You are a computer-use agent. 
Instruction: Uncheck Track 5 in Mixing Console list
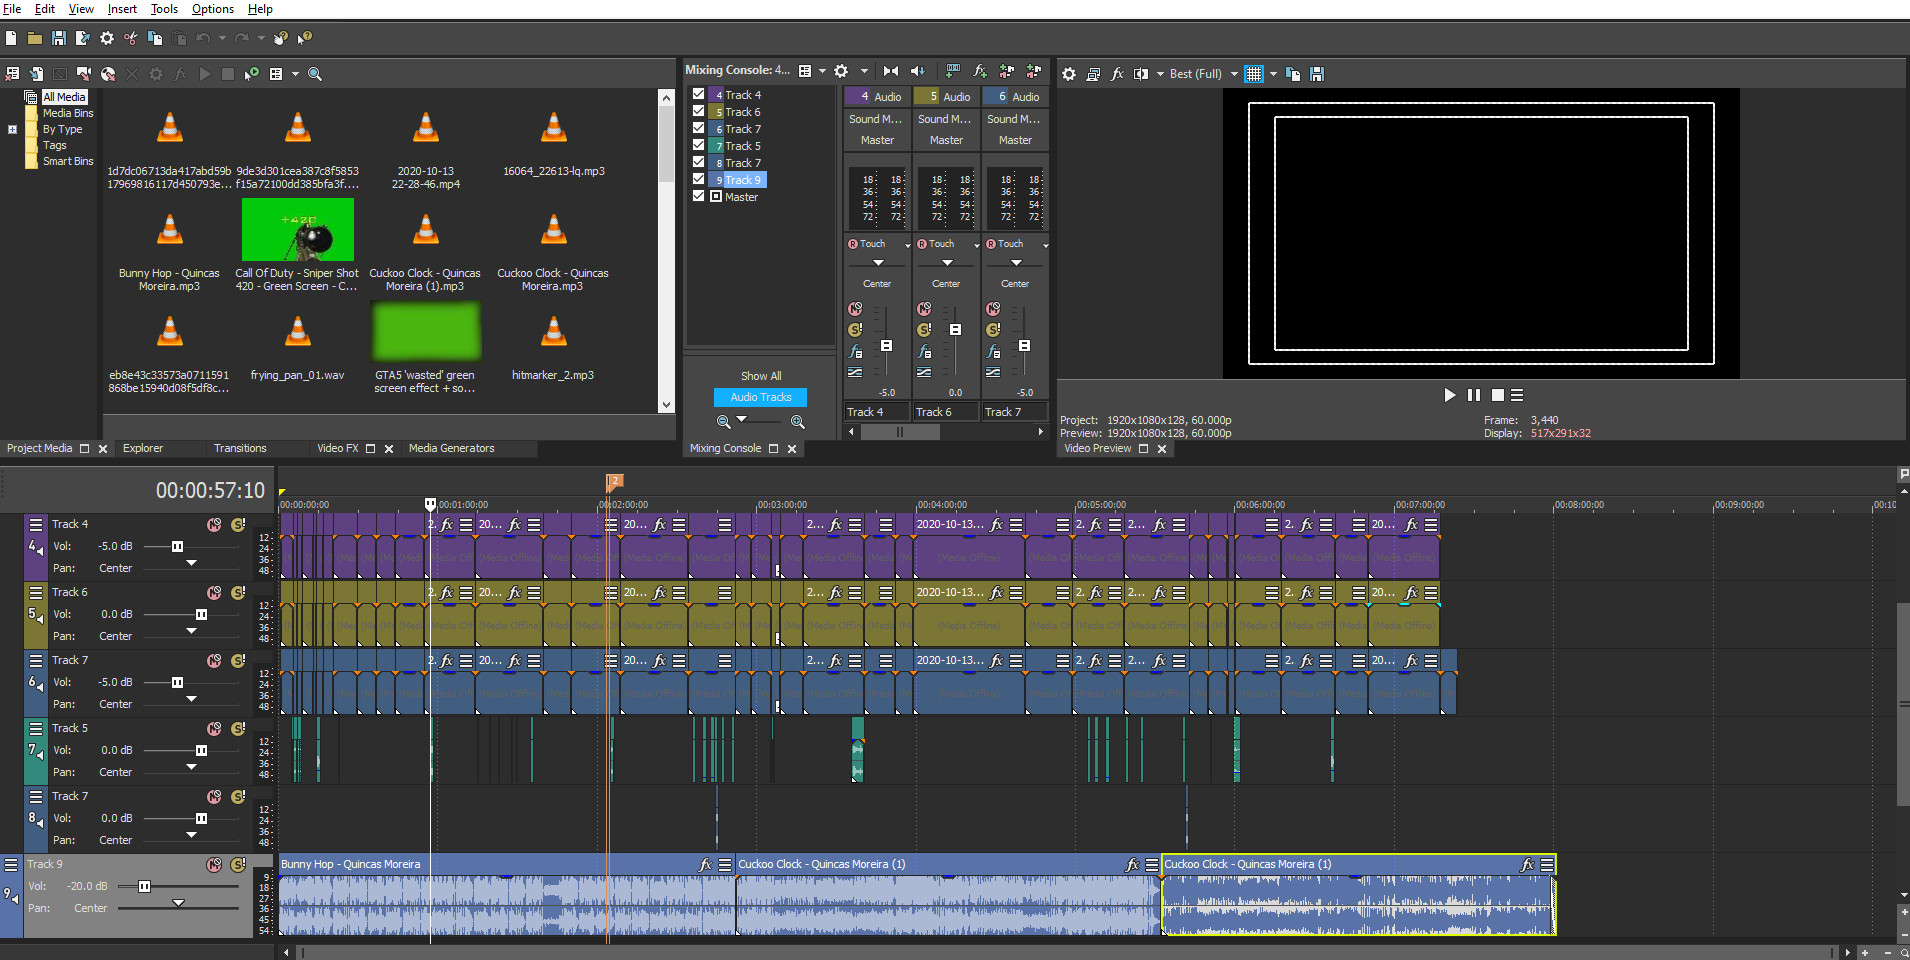(699, 145)
